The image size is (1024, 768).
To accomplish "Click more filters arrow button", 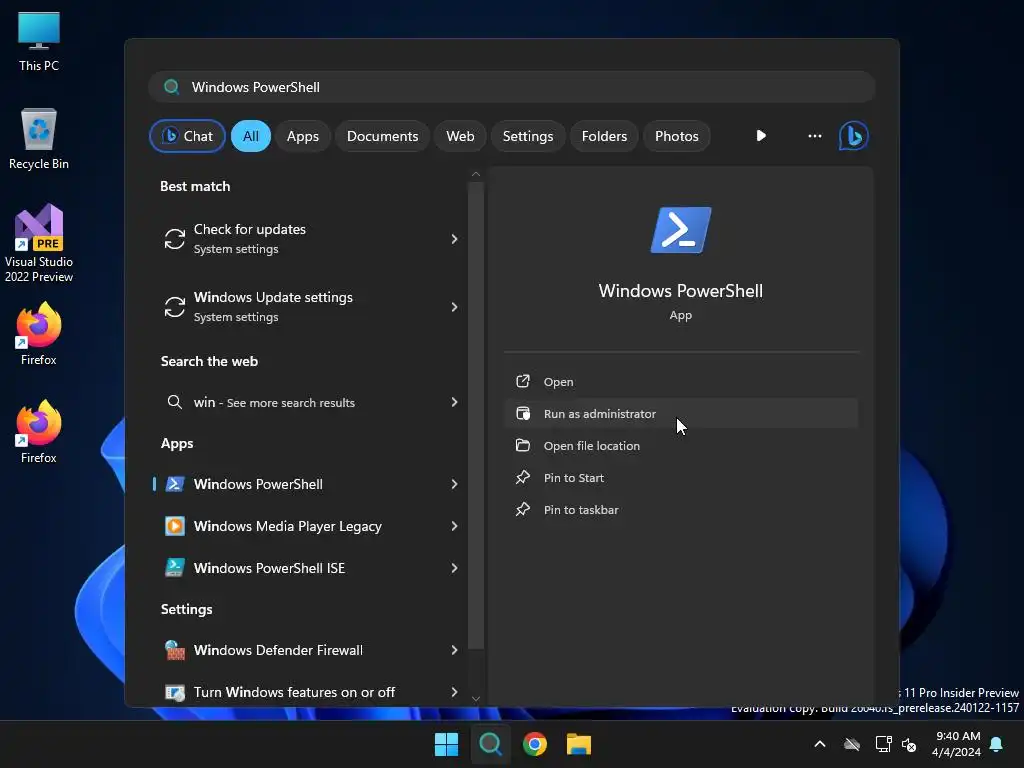I will click(x=761, y=136).
